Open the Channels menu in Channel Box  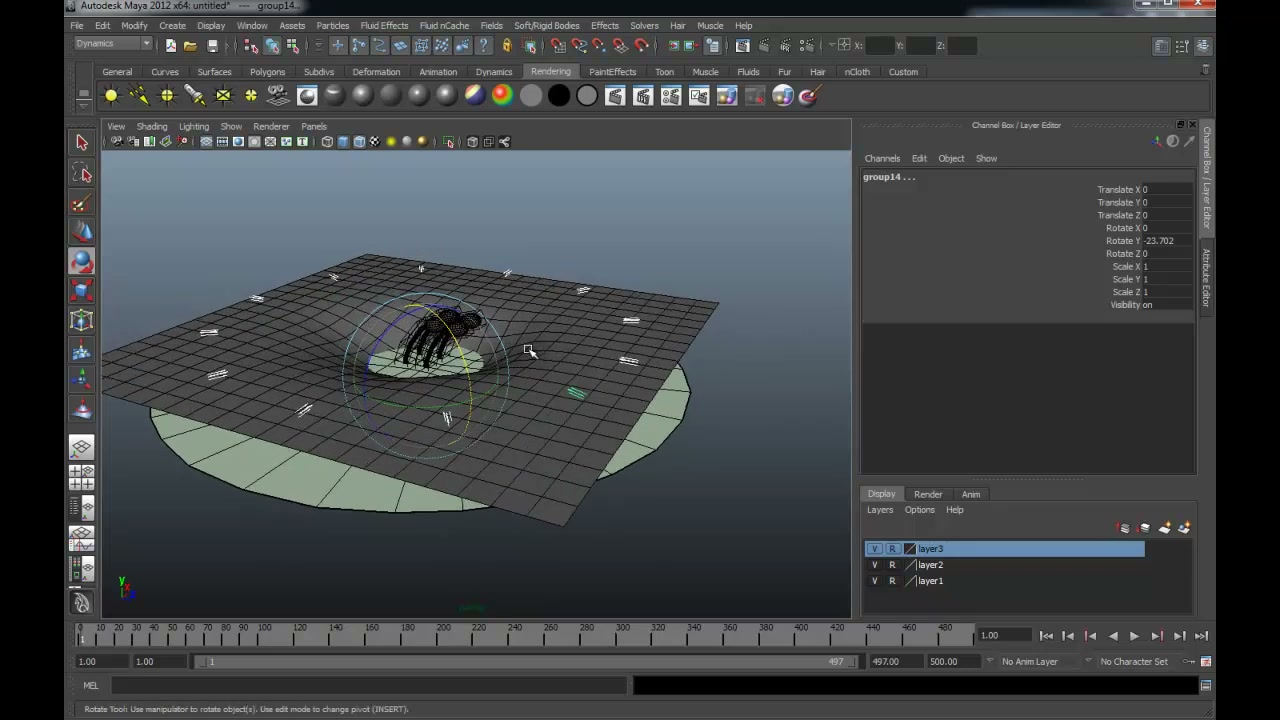[x=882, y=158]
